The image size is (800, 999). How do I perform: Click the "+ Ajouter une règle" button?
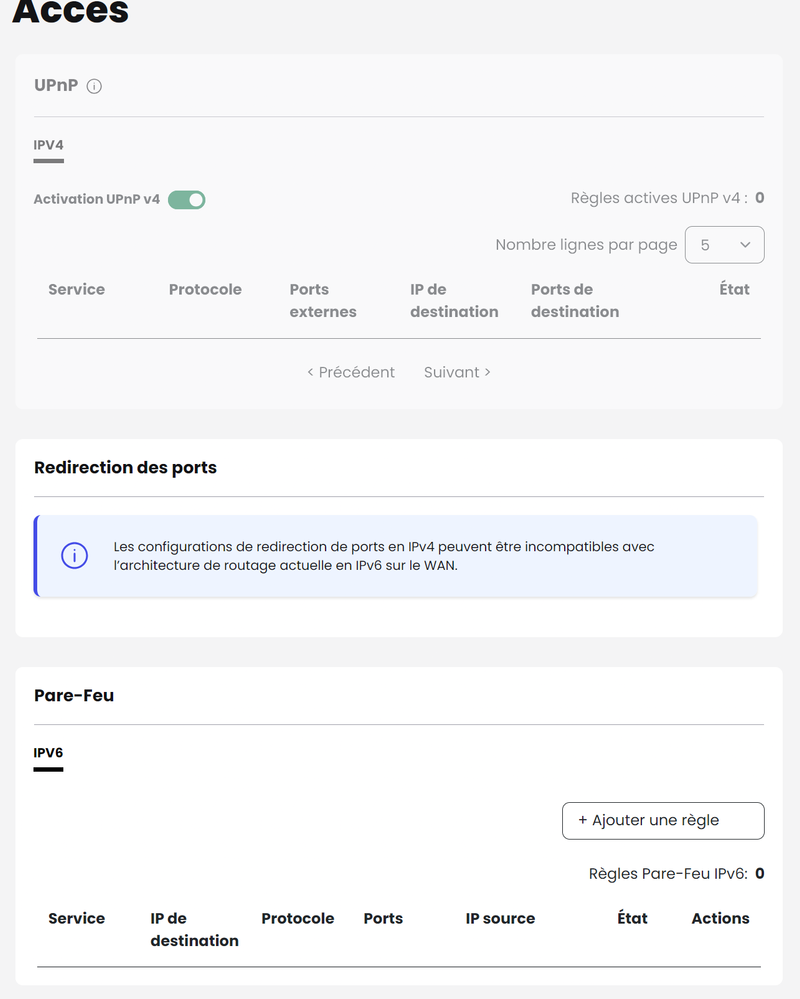tap(662, 820)
